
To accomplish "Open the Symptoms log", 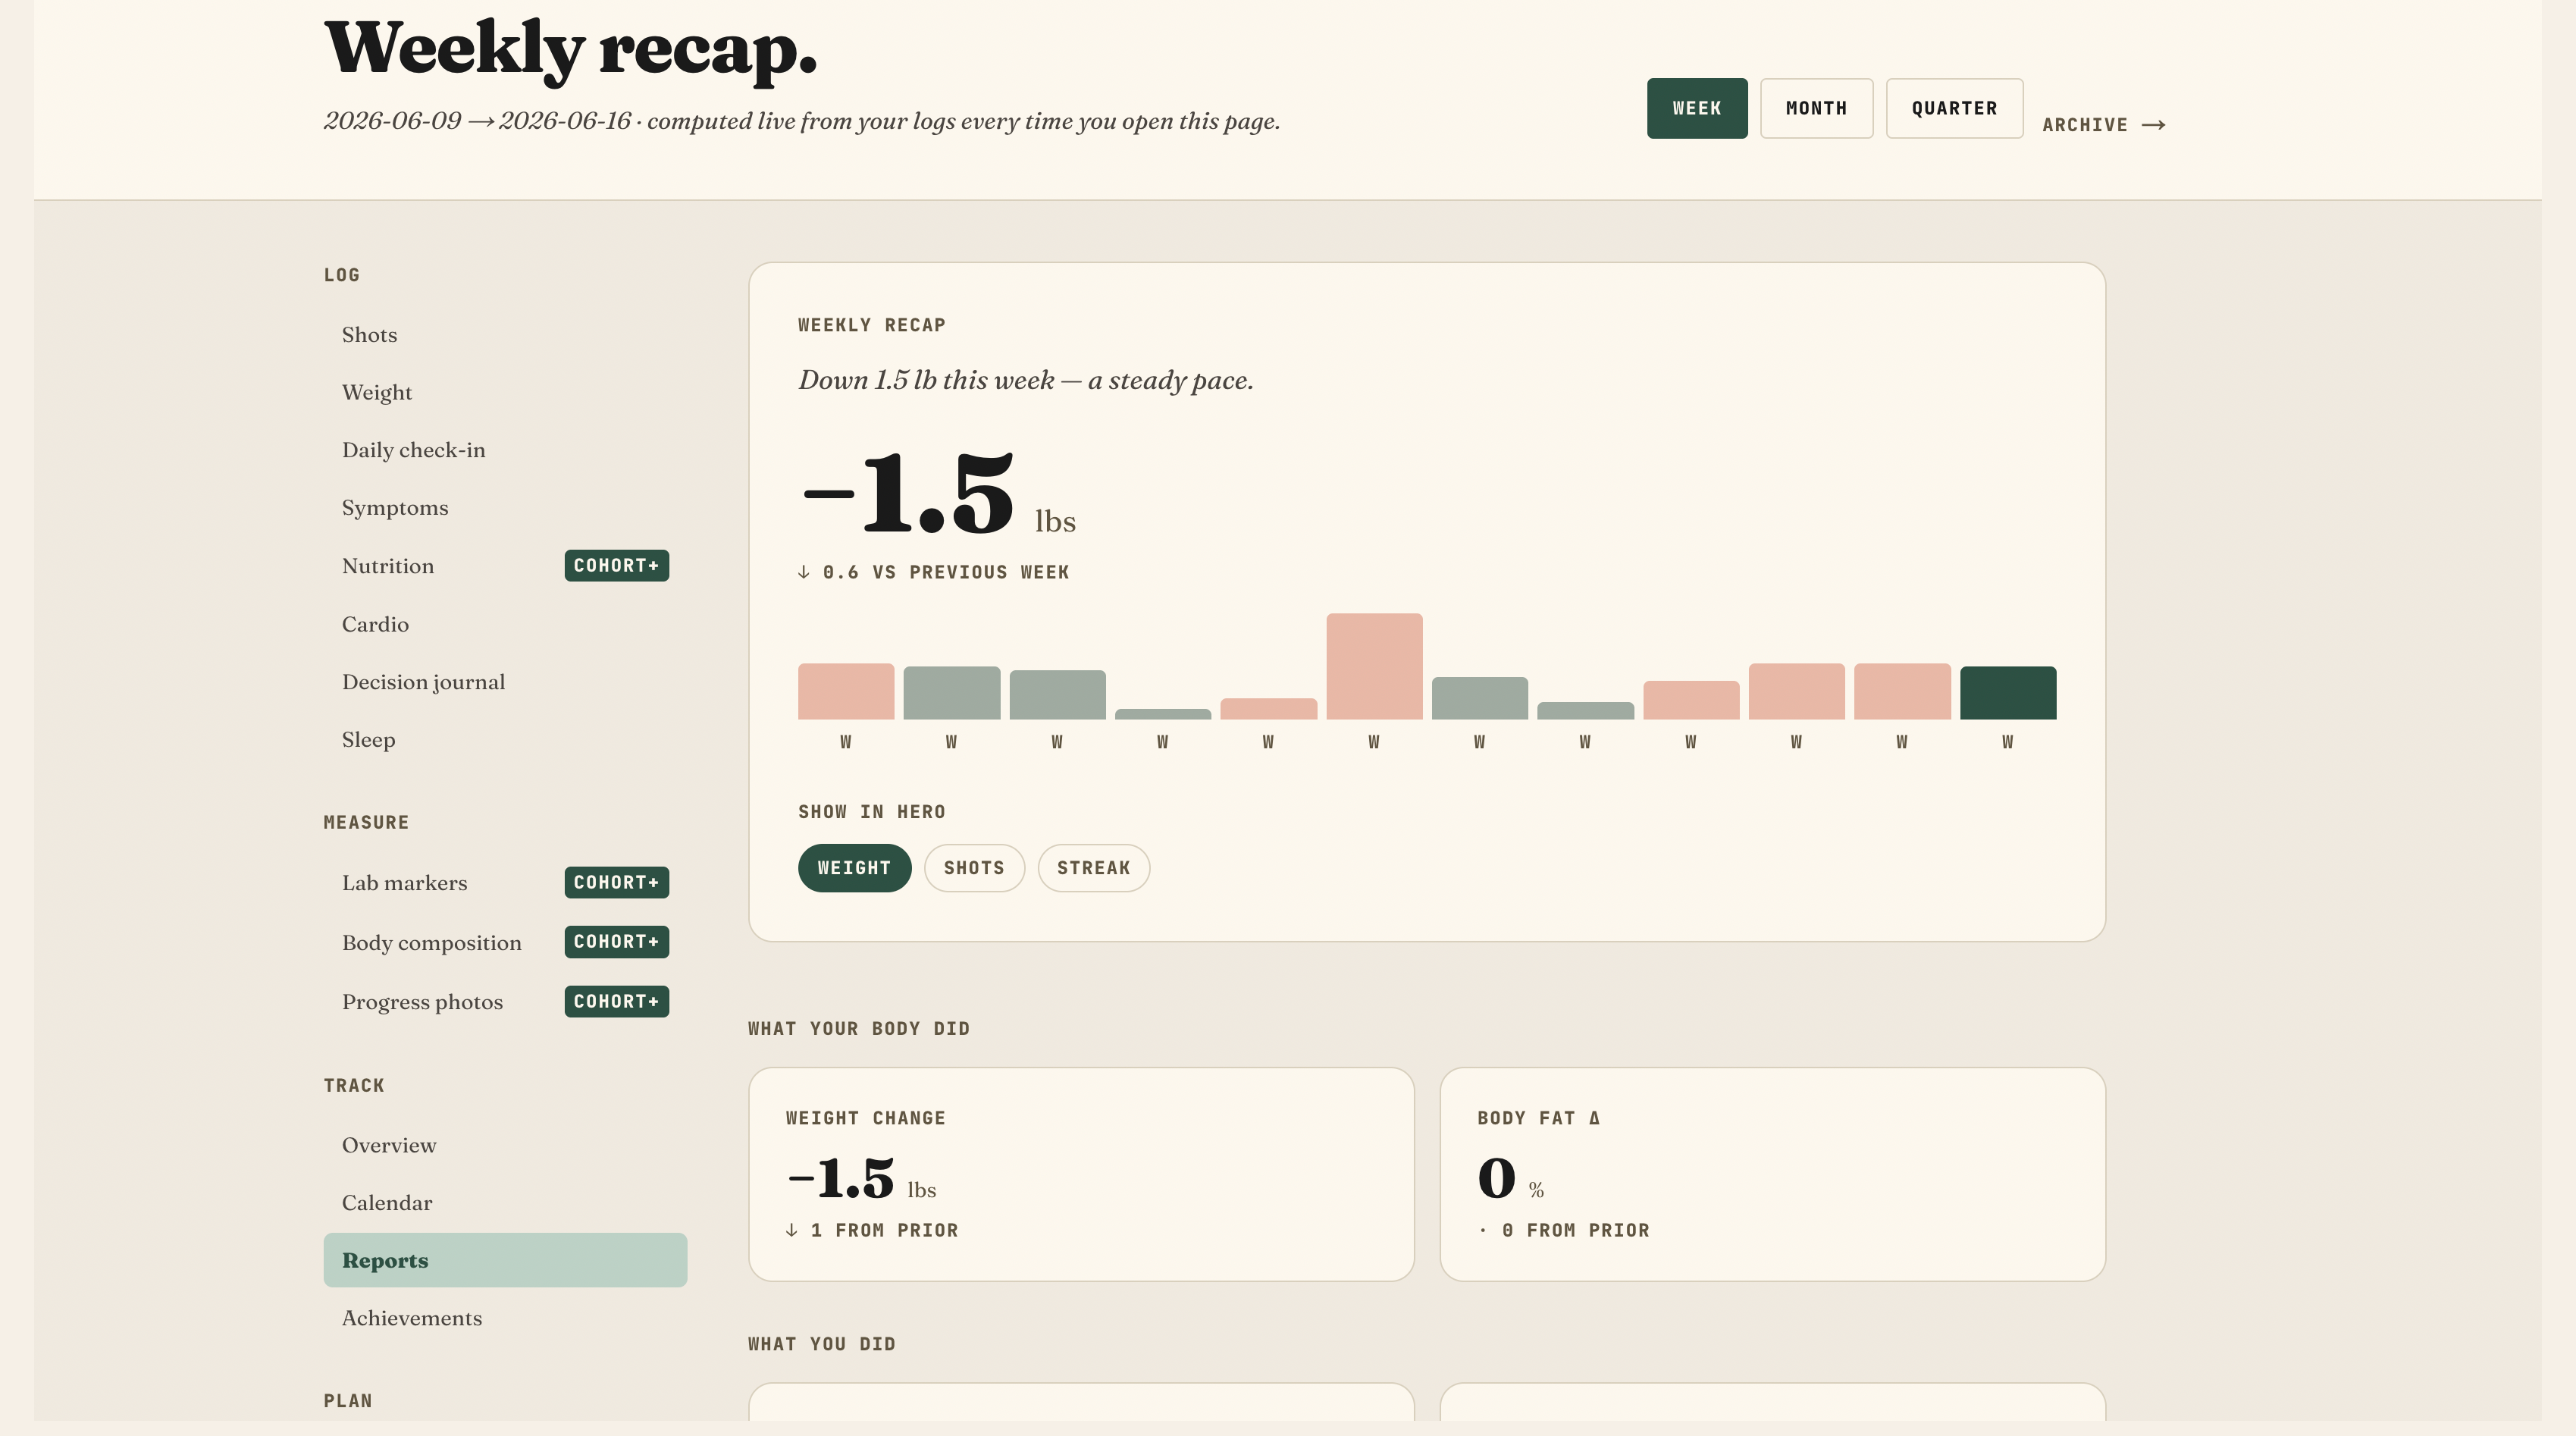I will click(x=505, y=508).
